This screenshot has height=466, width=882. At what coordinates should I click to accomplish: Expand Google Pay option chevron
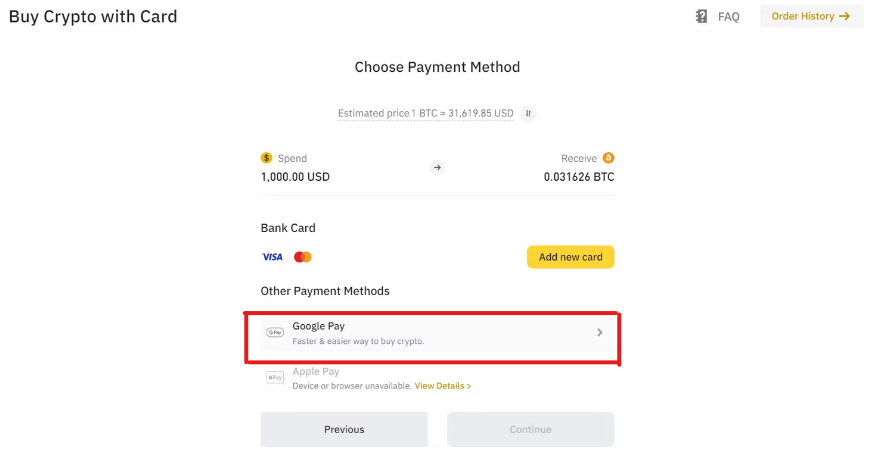(600, 333)
